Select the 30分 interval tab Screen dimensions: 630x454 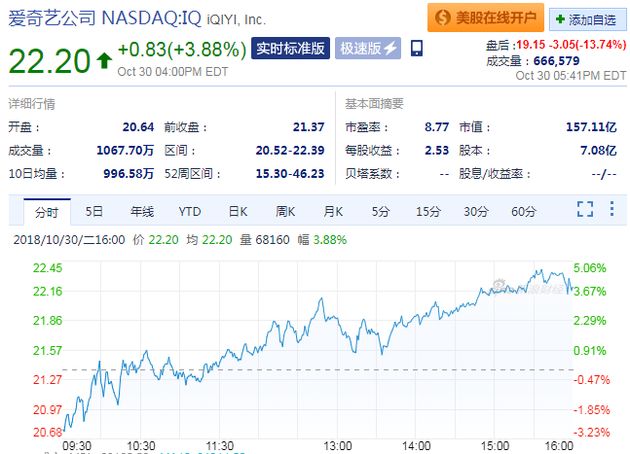click(x=476, y=211)
